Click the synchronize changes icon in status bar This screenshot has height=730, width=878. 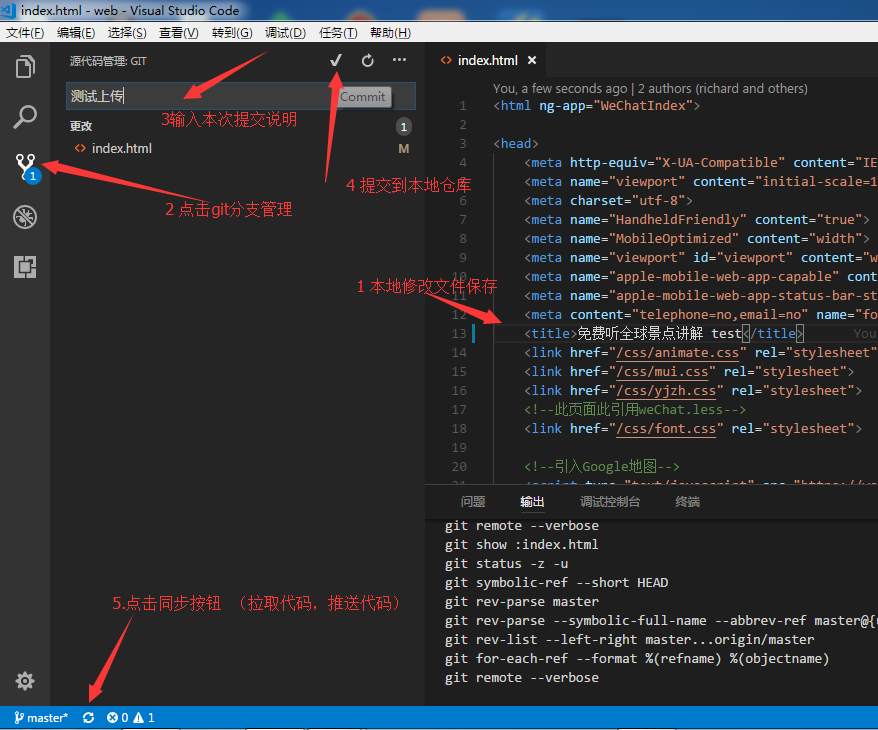tap(88, 718)
